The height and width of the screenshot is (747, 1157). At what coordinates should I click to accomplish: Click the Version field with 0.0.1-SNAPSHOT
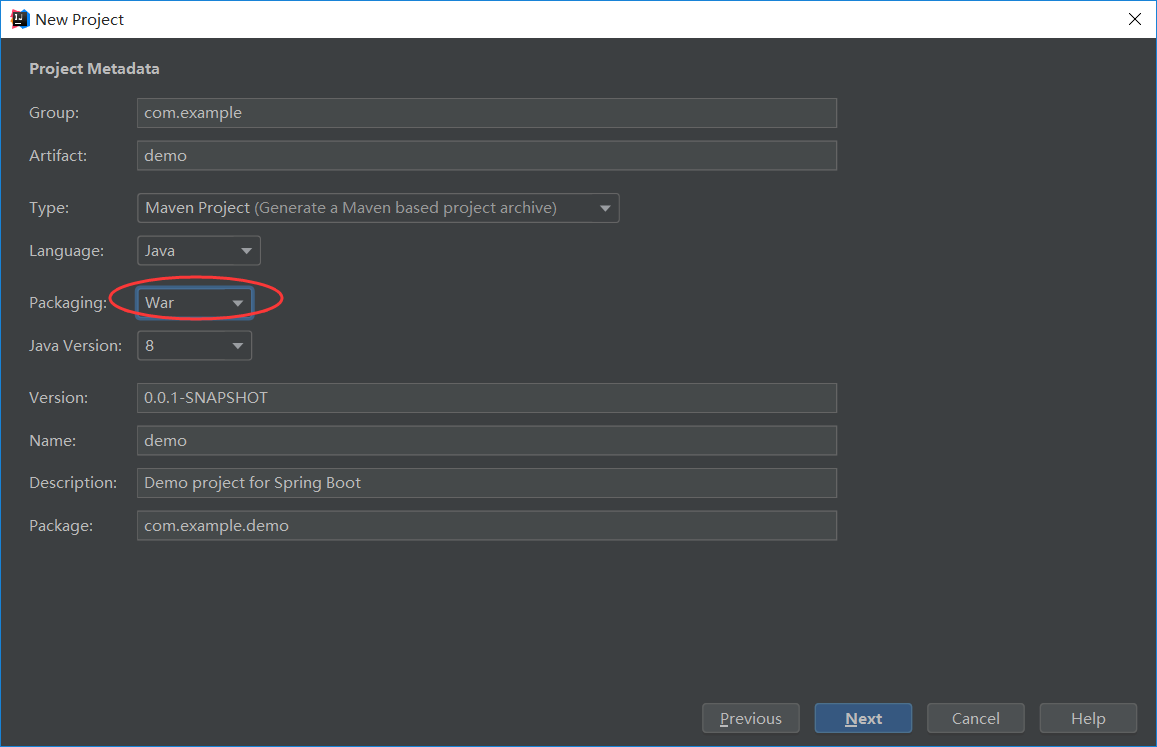(x=486, y=398)
